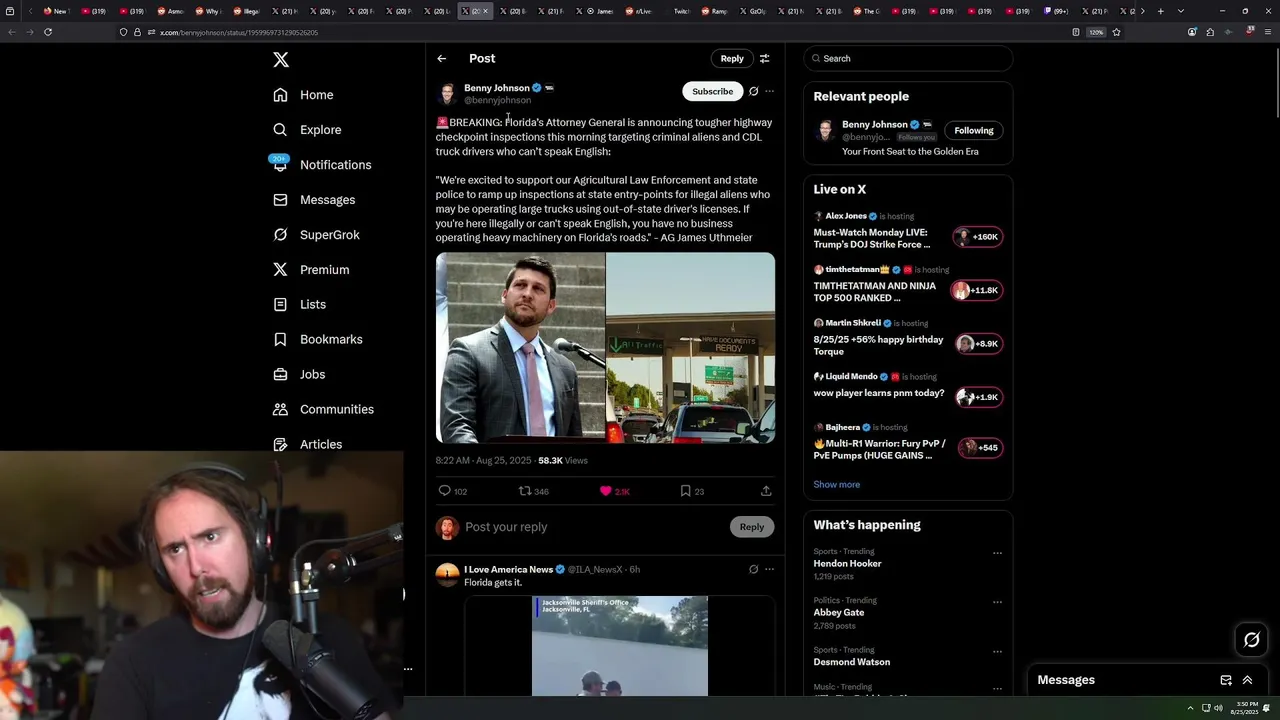Open more options for Abbey Gate trend
The image size is (1280, 720).
(997, 602)
